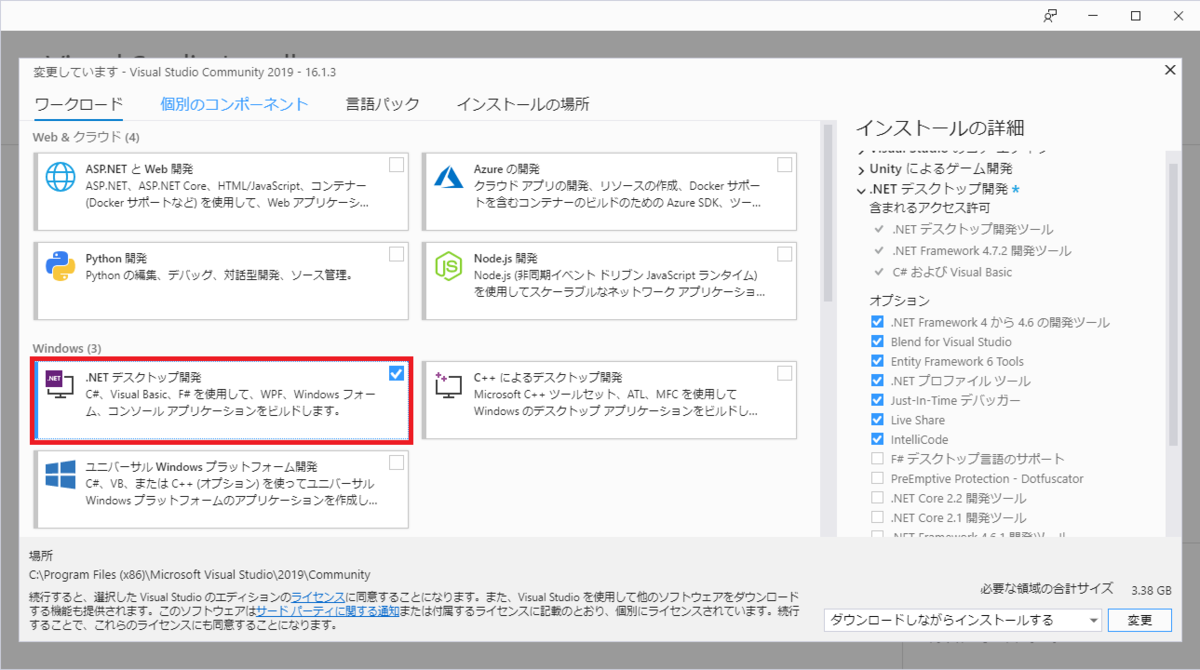This screenshot has height=670, width=1200.
Task: Check the ASP.NET と Web 開発 workload
Action: pyautogui.click(x=397, y=165)
